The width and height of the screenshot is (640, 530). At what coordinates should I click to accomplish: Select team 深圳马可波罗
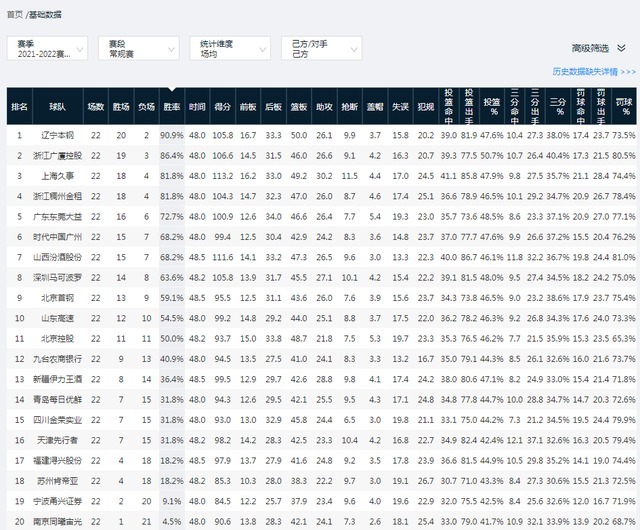tap(58, 278)
